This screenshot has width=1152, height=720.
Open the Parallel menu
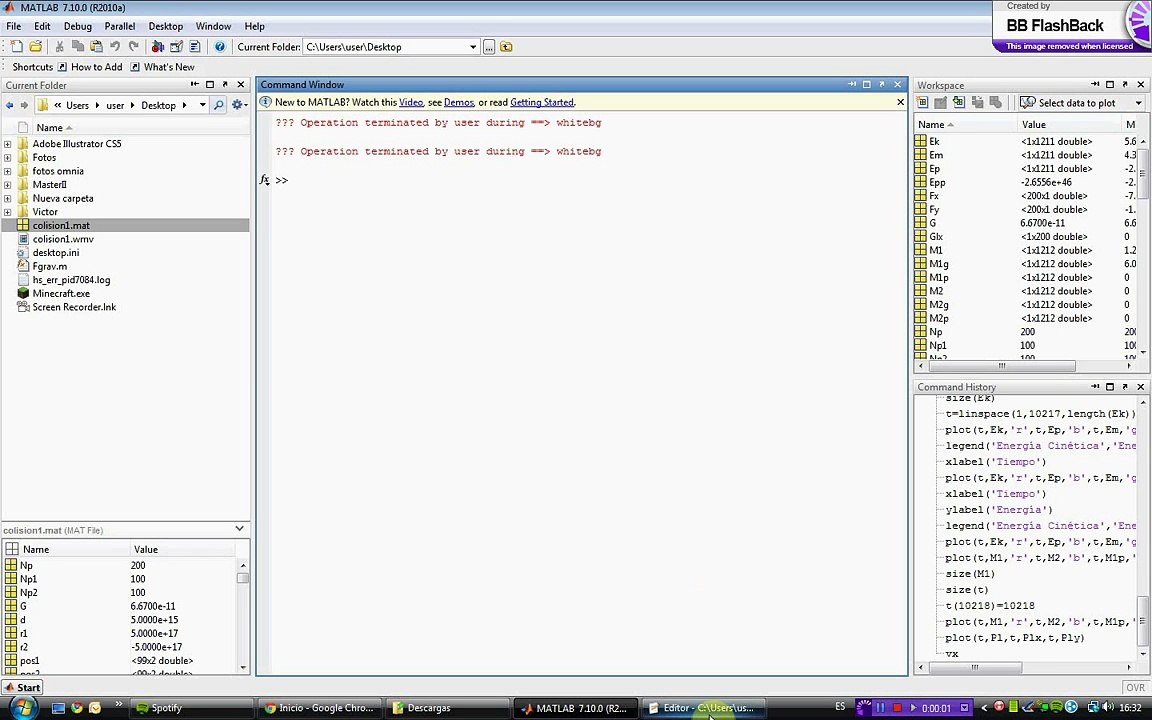coord(119,26)
